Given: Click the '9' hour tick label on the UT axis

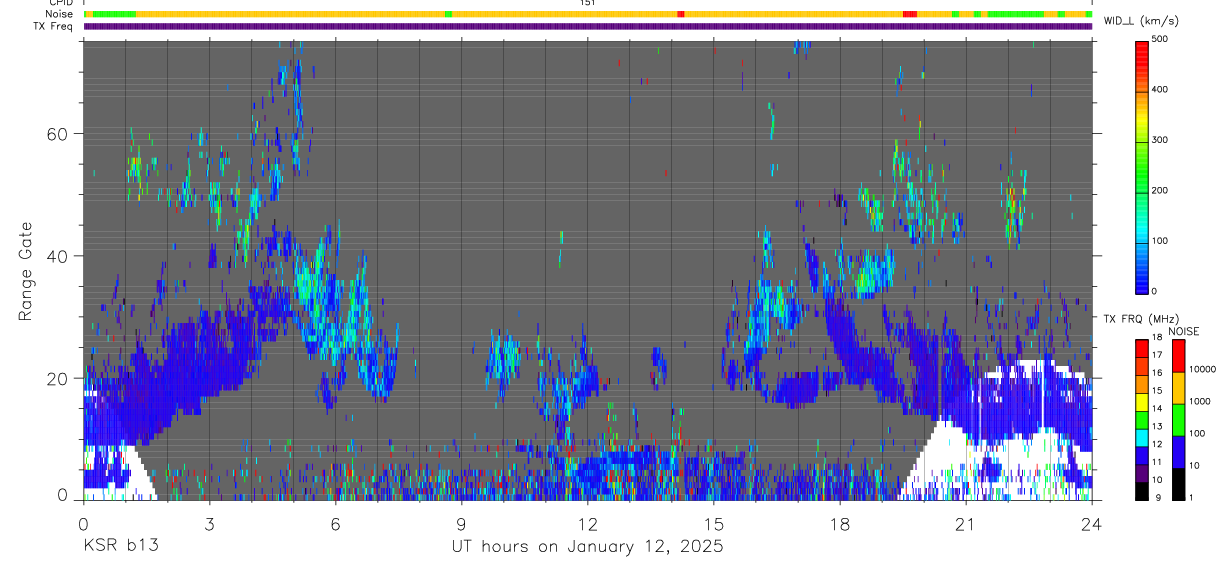Looking at the screenshot, I should click(461, 523).
